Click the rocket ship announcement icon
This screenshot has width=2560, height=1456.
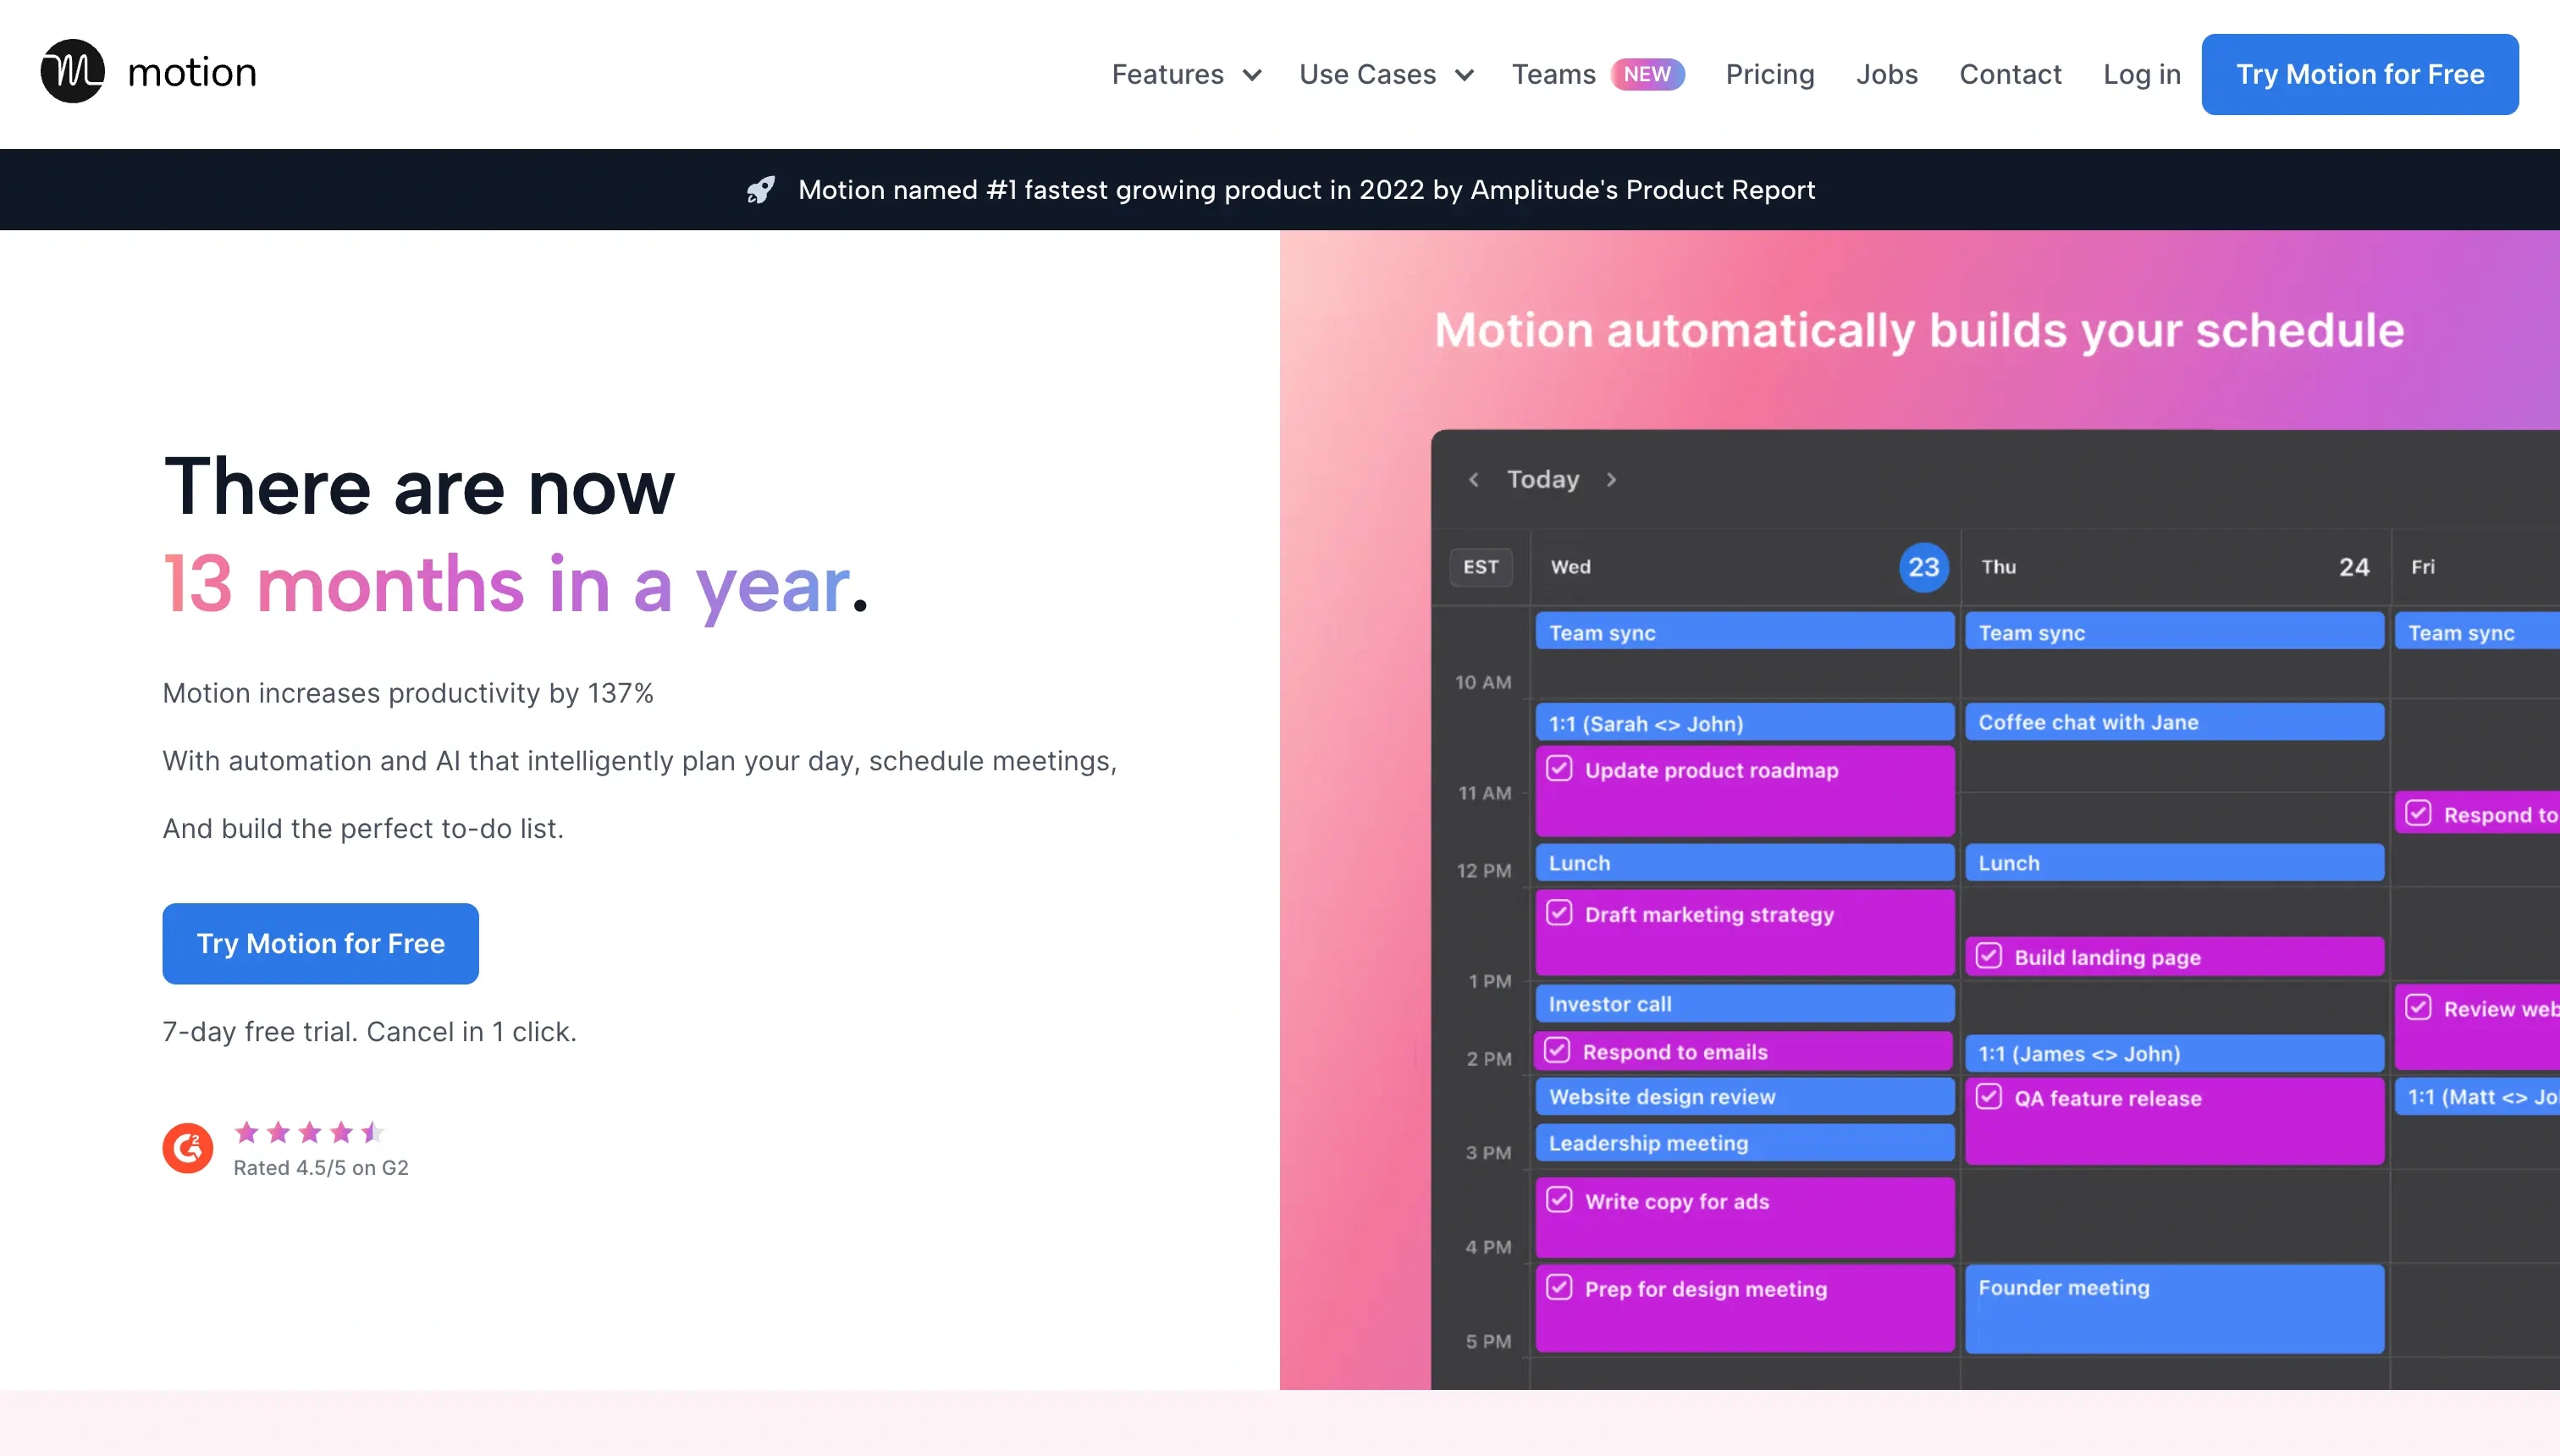coord(761,188)
